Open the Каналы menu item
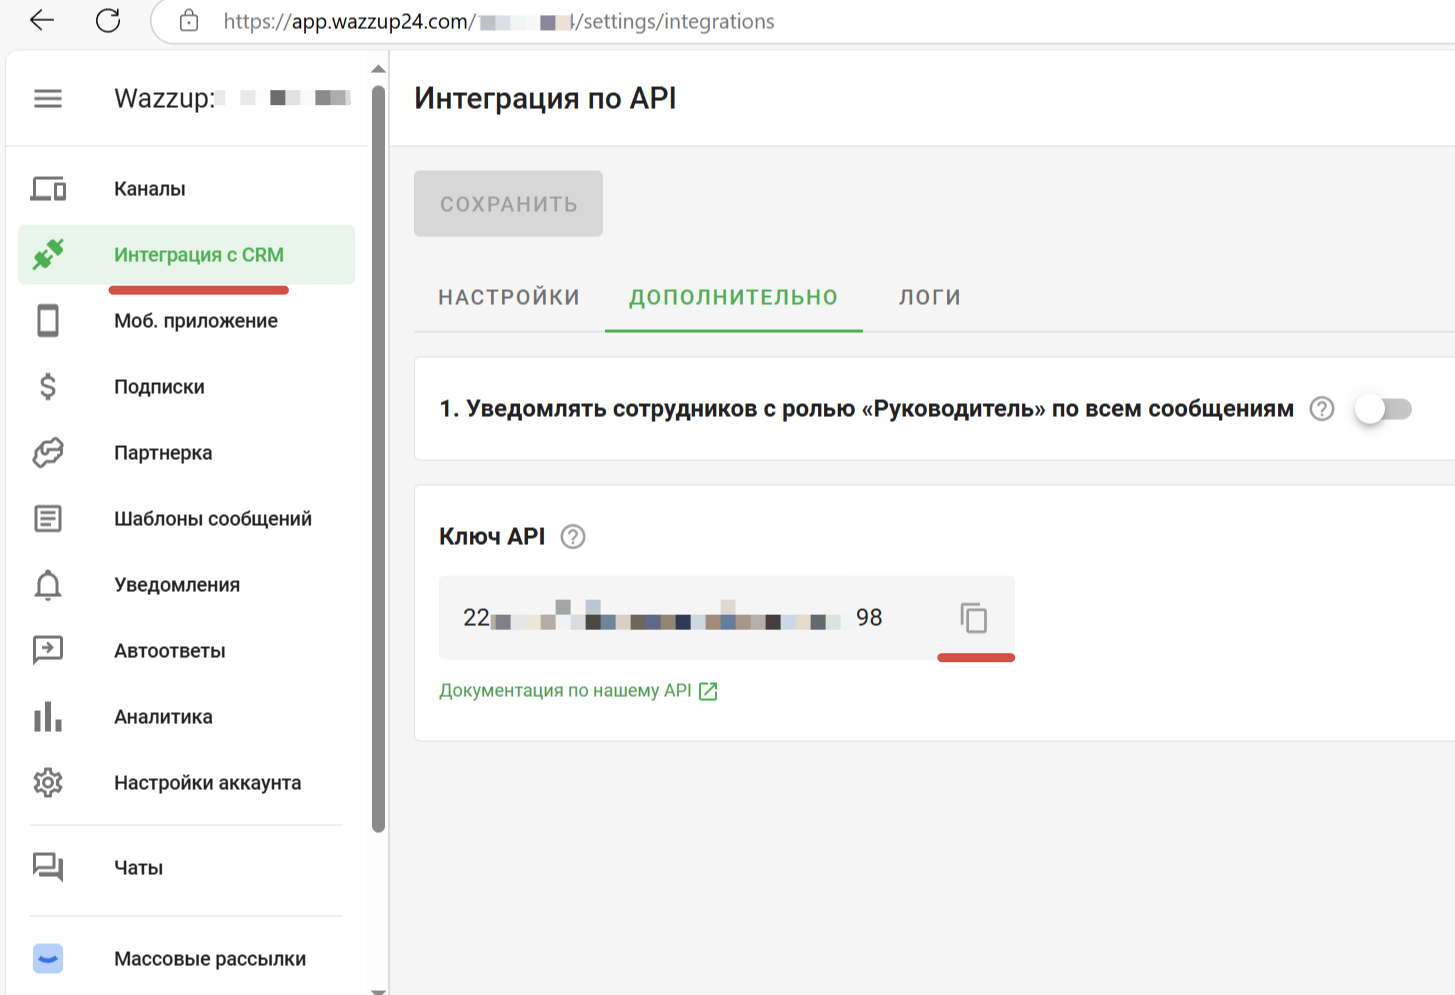Viewport: 1455px width, 995px height. [186, 188]
